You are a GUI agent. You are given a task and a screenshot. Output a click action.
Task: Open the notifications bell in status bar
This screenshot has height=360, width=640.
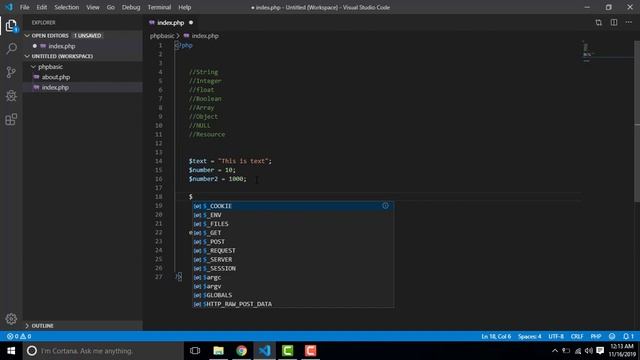coord(628,336)
